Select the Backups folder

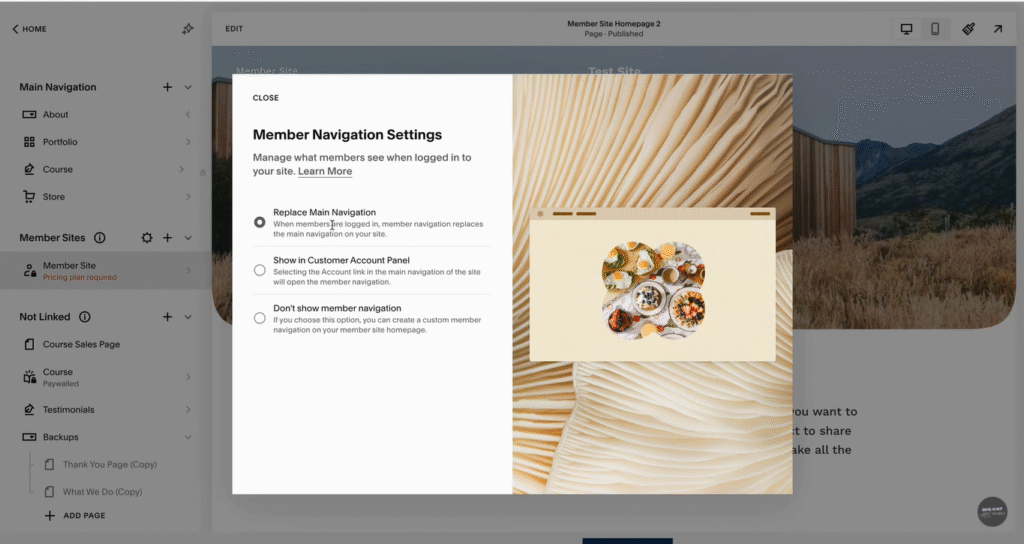click(60, 437)
